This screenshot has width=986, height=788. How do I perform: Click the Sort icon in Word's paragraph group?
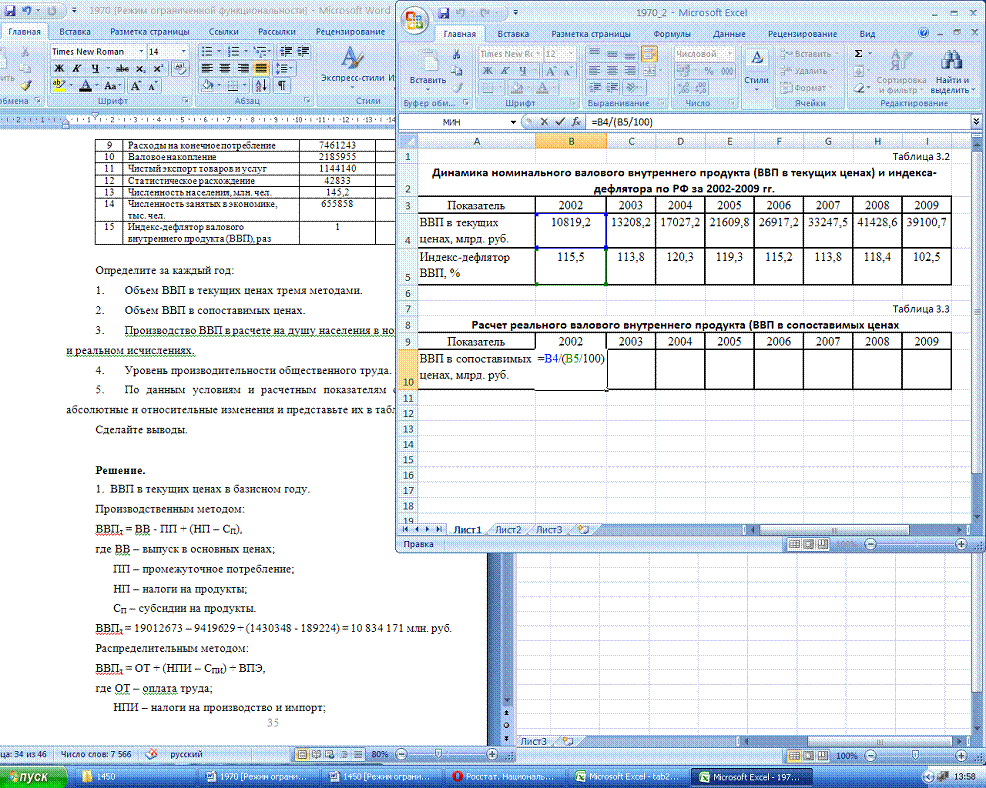click(x=263, y=86)
